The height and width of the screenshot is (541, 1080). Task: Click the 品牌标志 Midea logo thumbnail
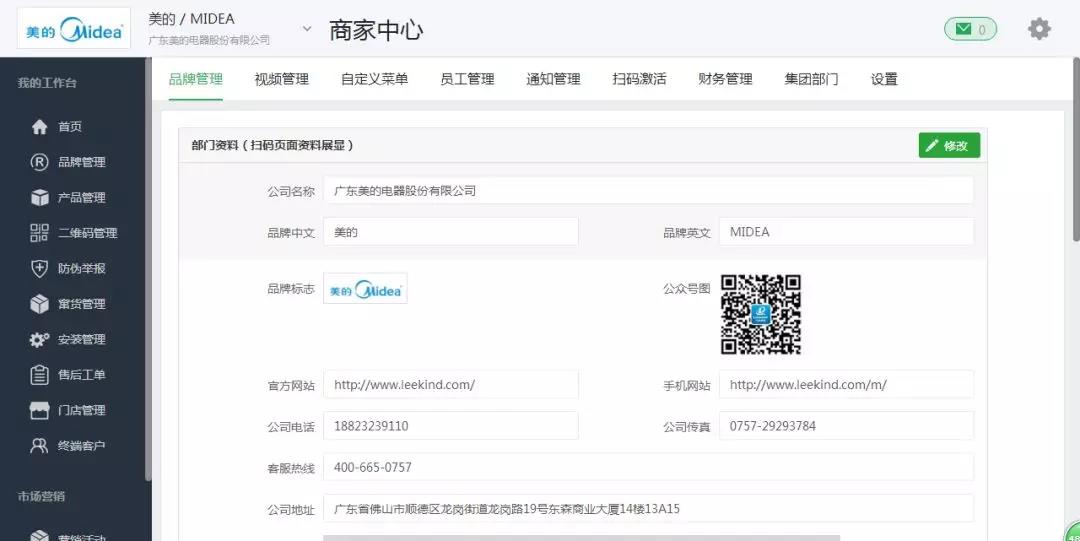(365, 288)
